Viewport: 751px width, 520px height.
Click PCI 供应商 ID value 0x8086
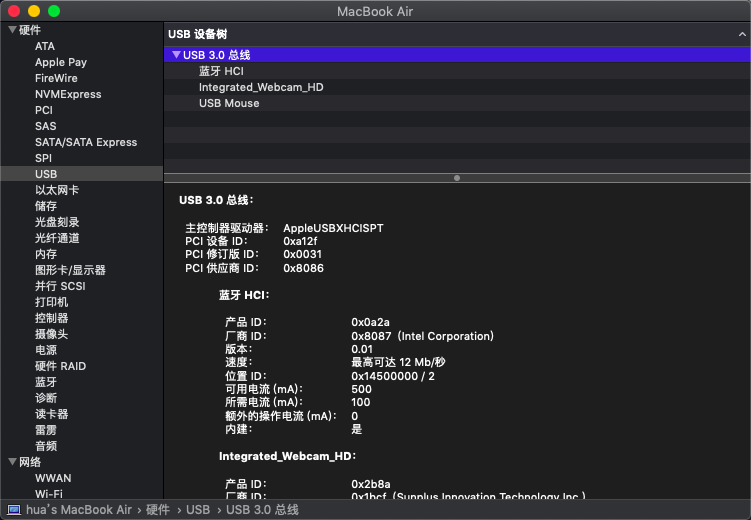pos(303,268)
